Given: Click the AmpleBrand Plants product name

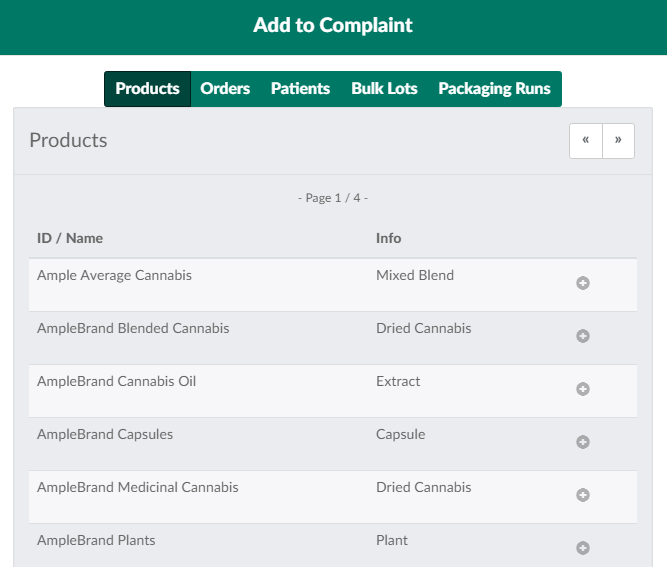Looking at the screenshot, I should (x=96, y=540).
